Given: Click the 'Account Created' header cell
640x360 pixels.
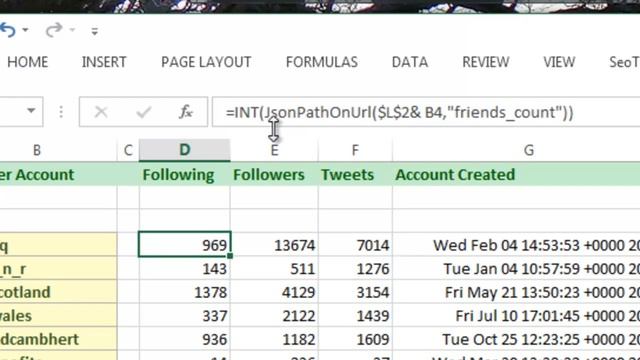Looking at the screenshot, I should point(516,174).
